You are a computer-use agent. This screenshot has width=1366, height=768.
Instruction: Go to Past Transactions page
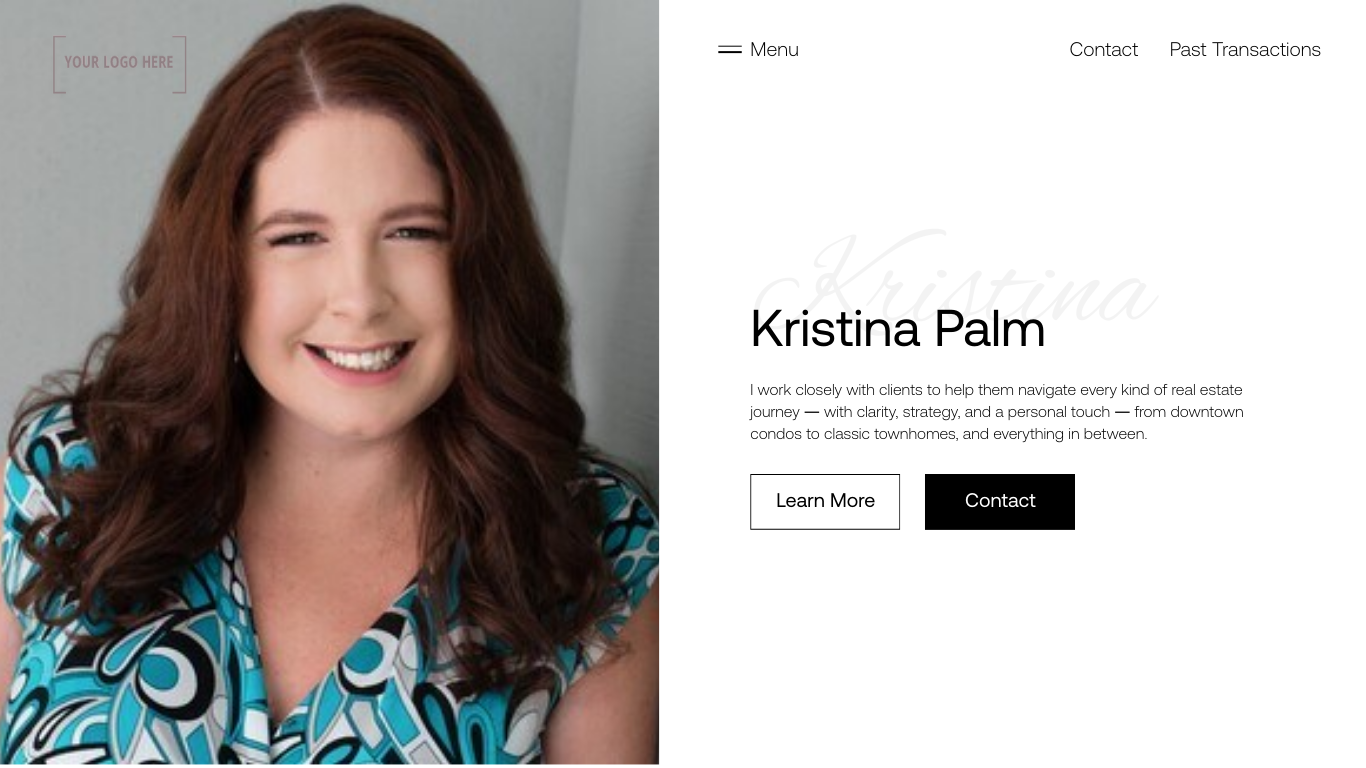click(1245, 49)
